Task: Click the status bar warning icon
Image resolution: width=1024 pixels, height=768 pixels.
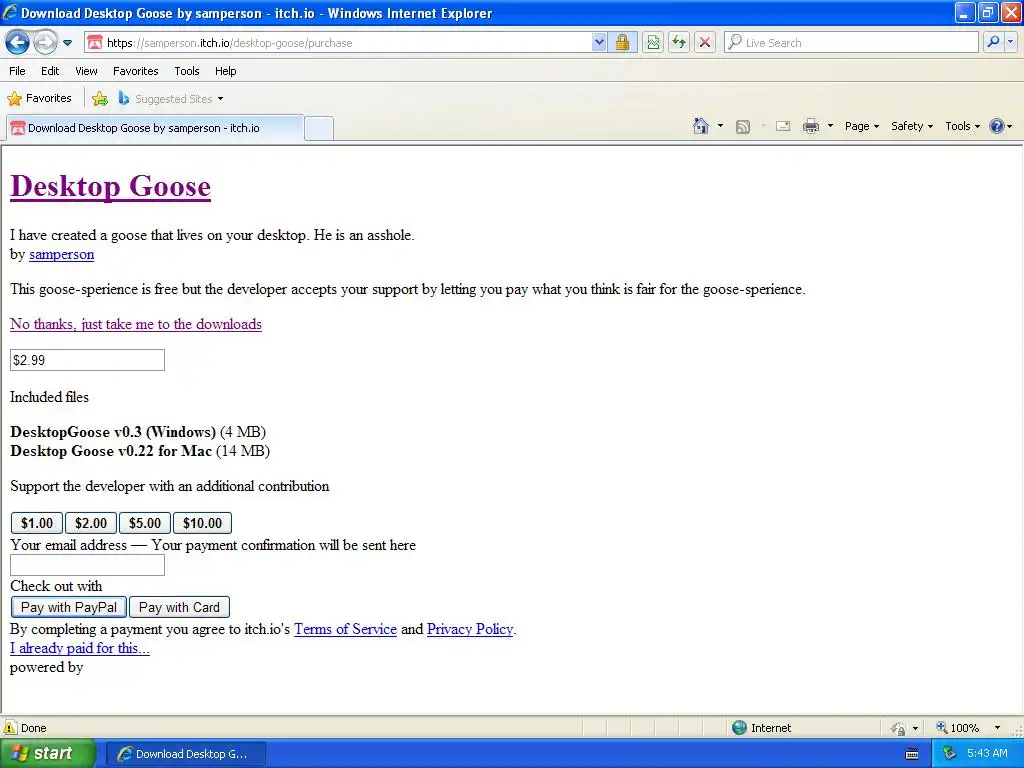Action: click(10, 728)
